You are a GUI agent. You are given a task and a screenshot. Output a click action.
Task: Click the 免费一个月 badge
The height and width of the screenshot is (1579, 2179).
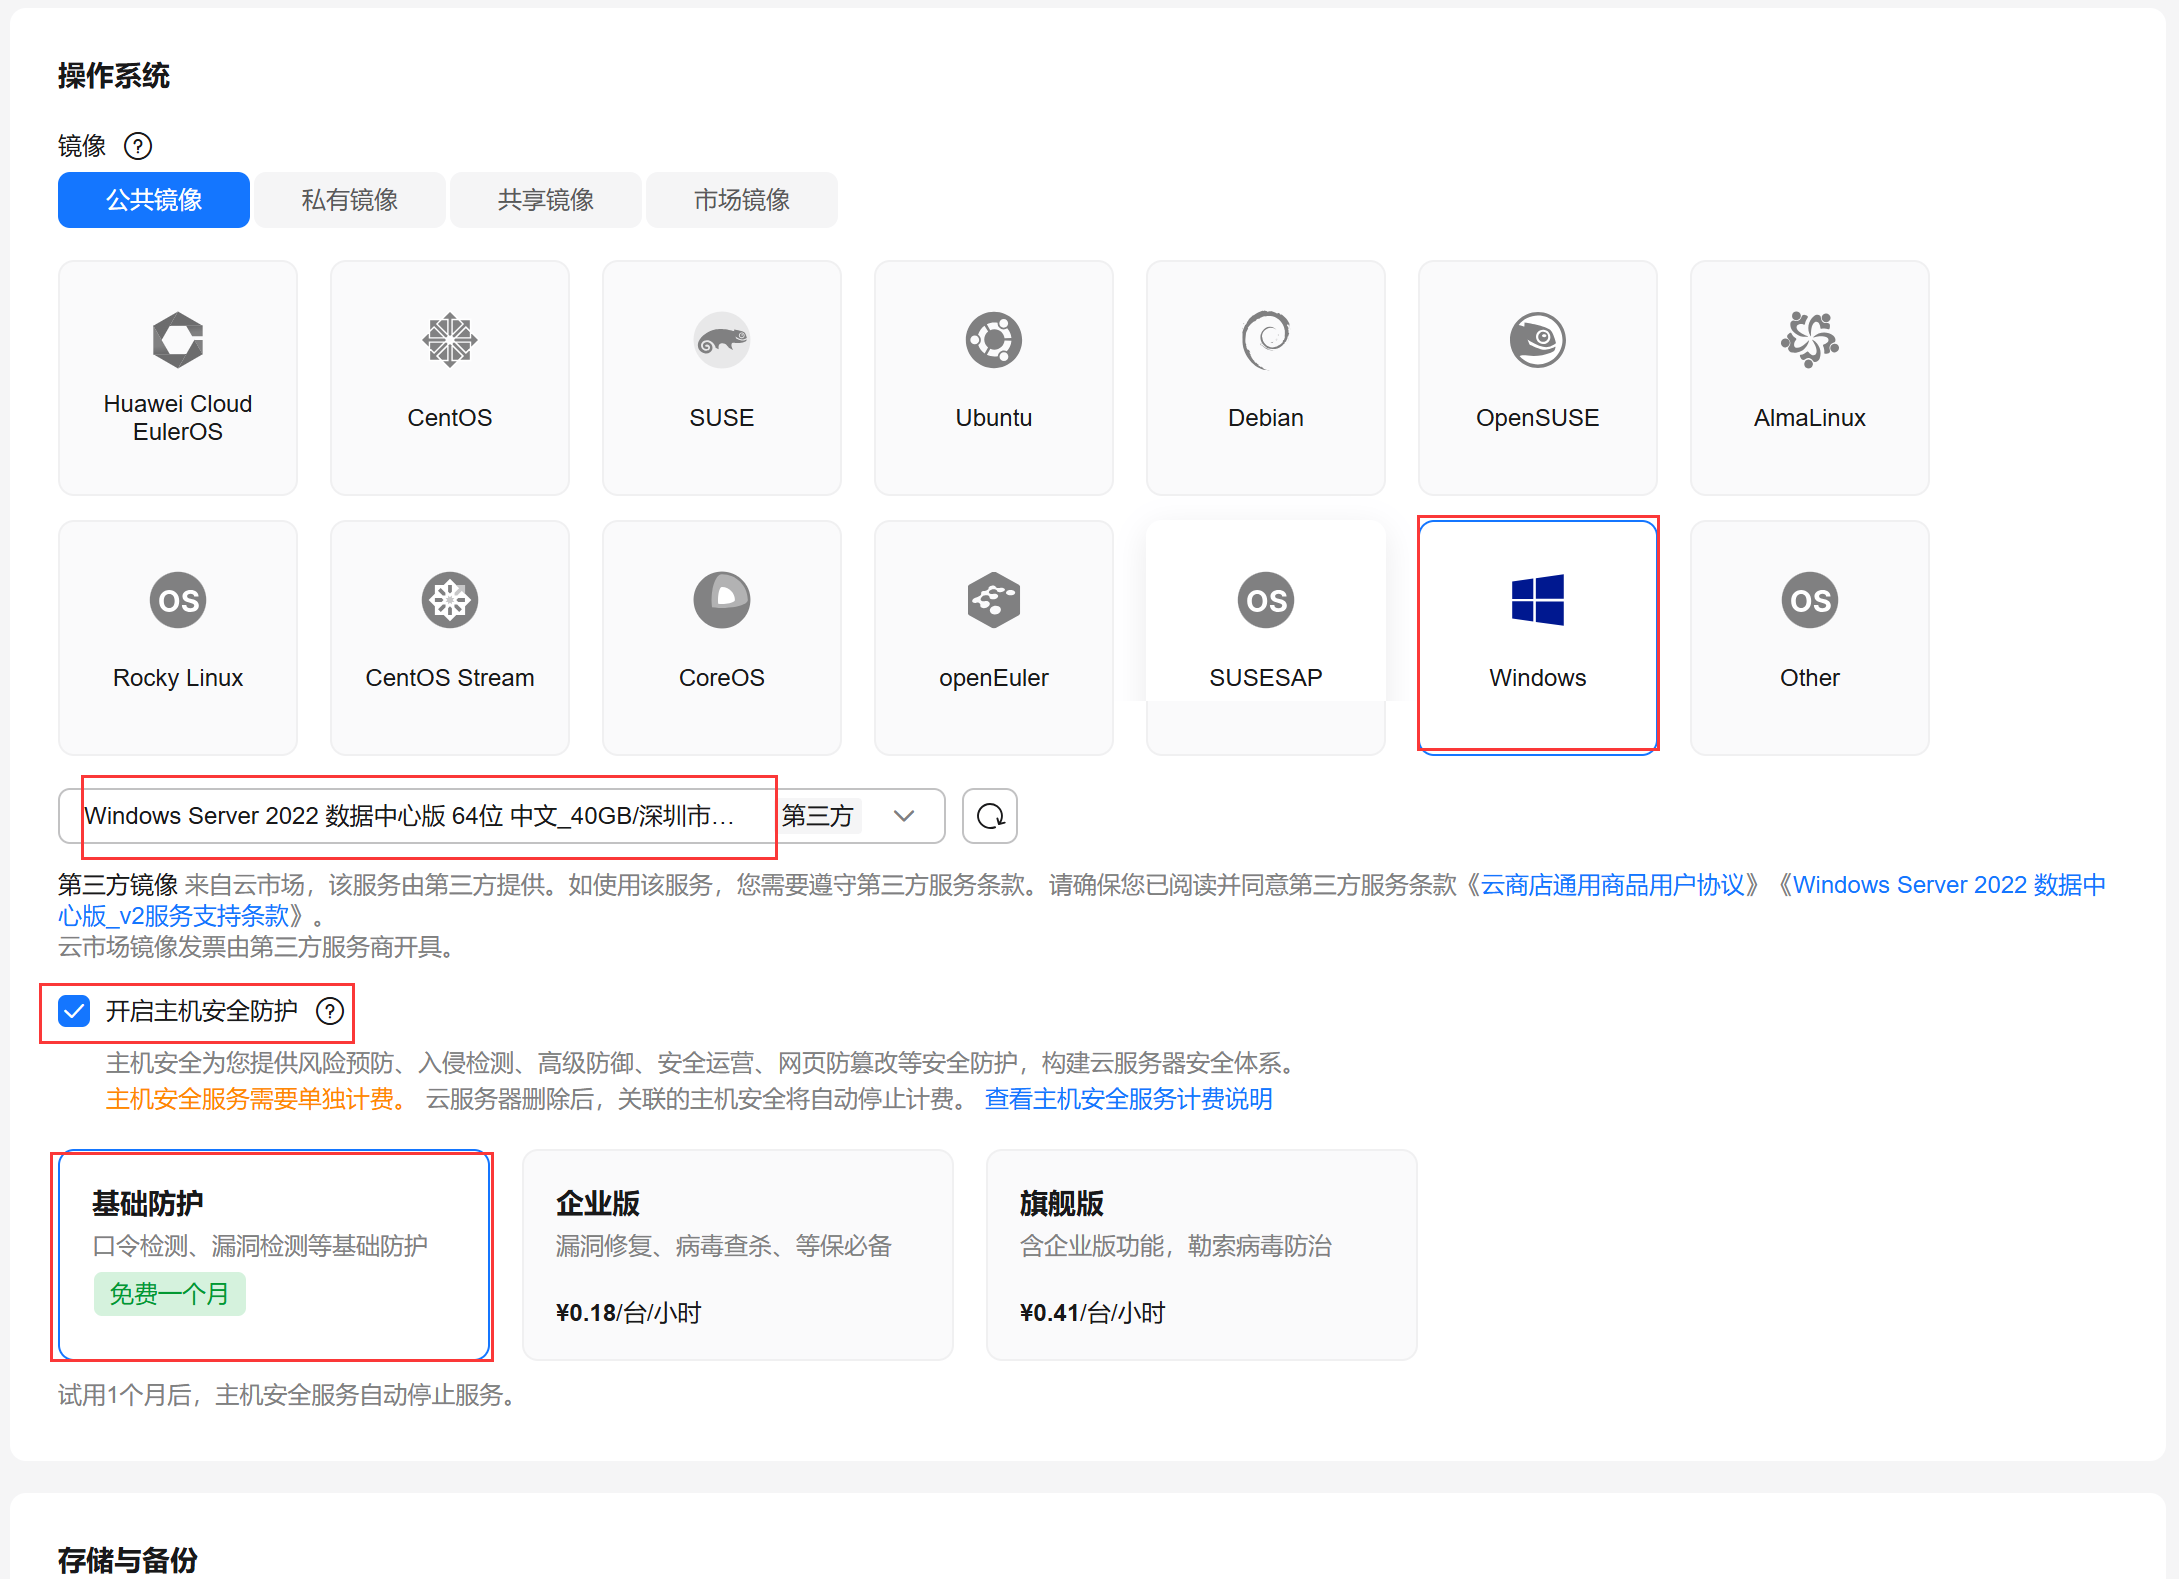coord(169,1294)
